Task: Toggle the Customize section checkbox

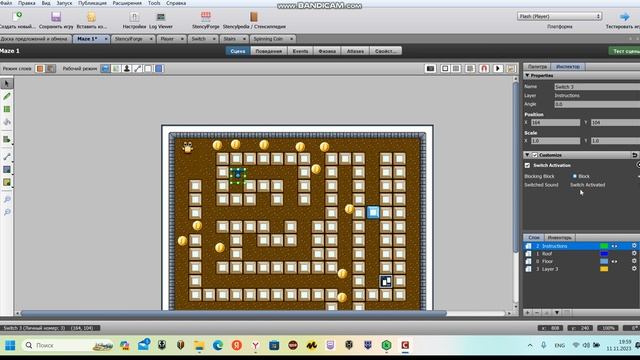Action: (535, 155)
